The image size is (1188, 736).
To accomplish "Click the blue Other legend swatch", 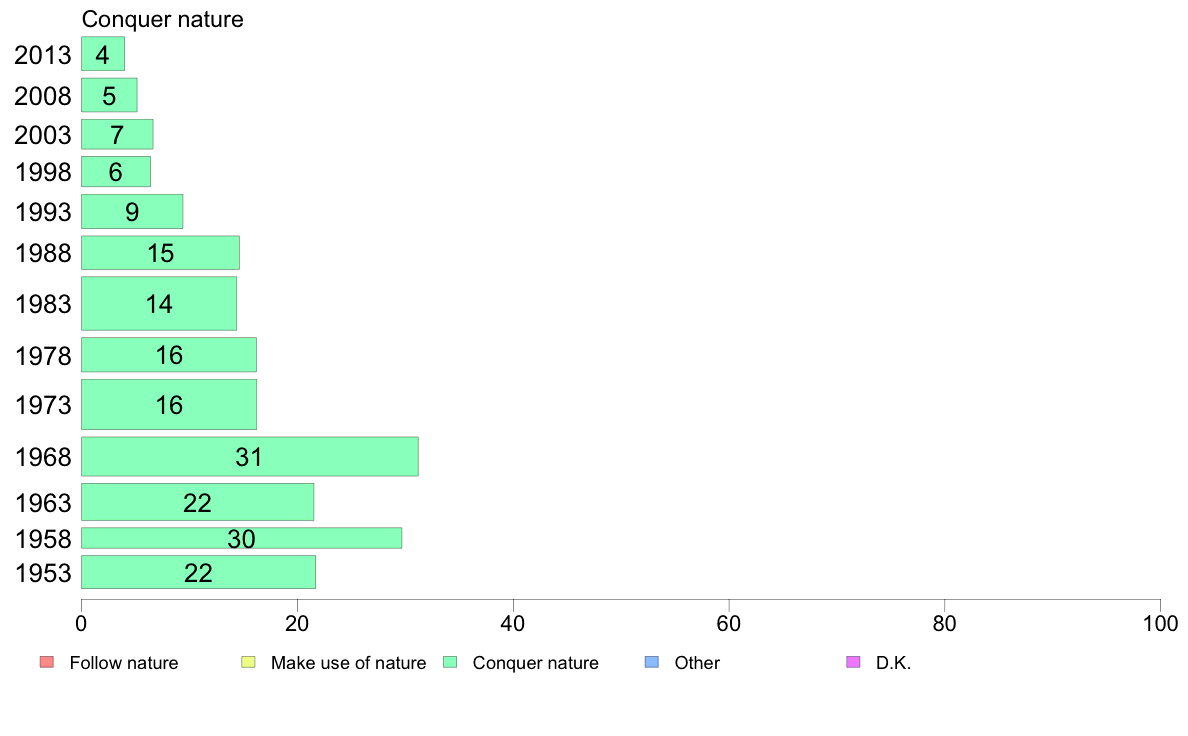I will (652, 662).
